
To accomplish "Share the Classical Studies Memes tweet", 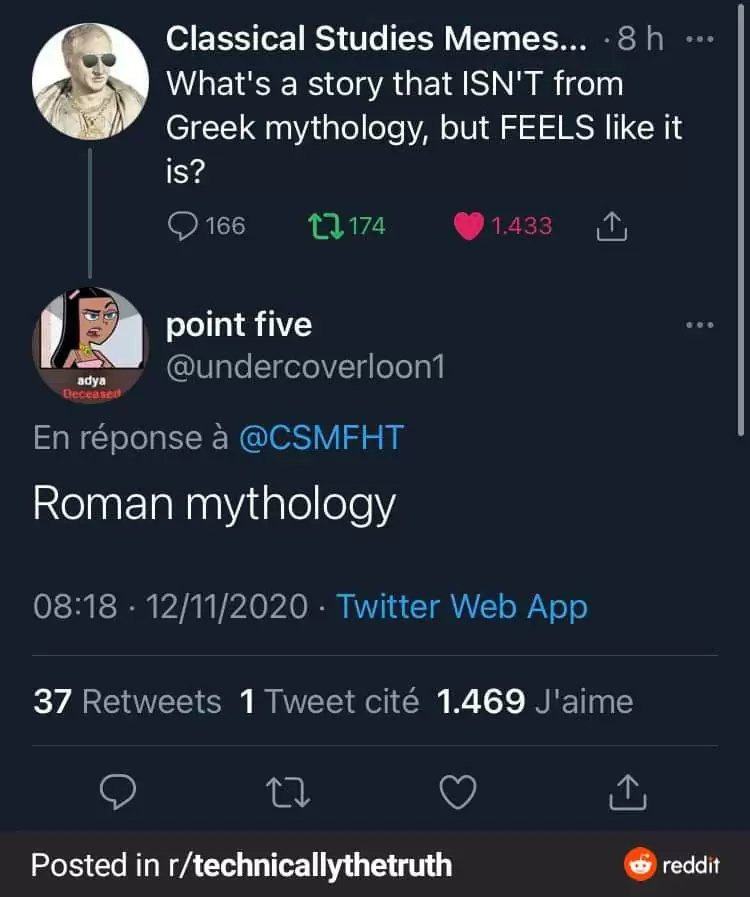I will (611, 228).
